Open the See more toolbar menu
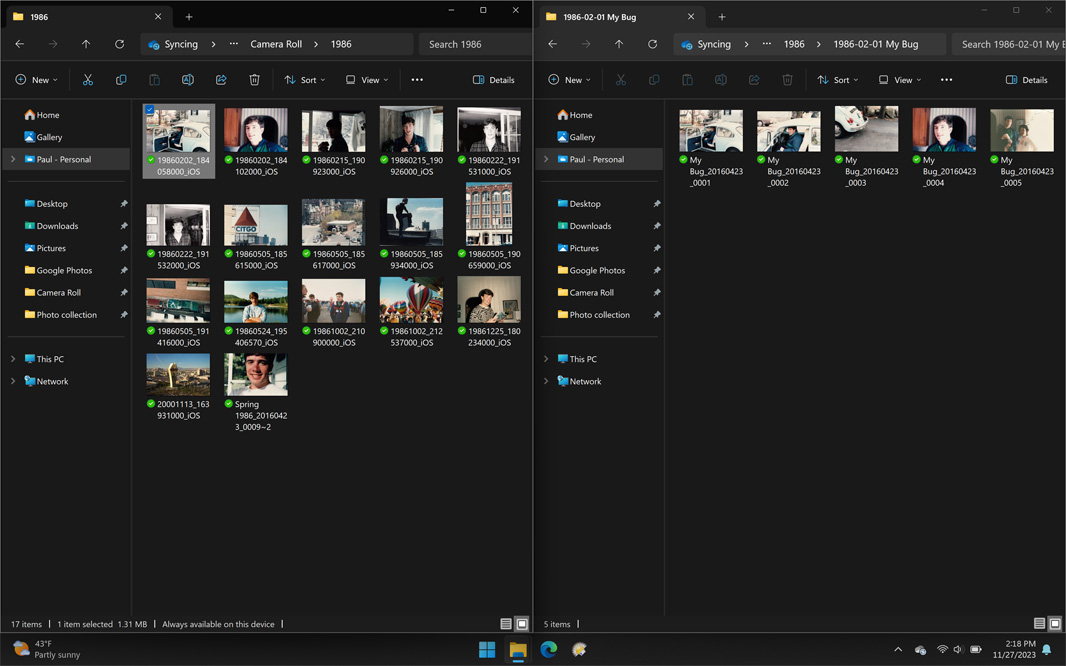This screenshot has height=666, width=1066. point(417,79)
